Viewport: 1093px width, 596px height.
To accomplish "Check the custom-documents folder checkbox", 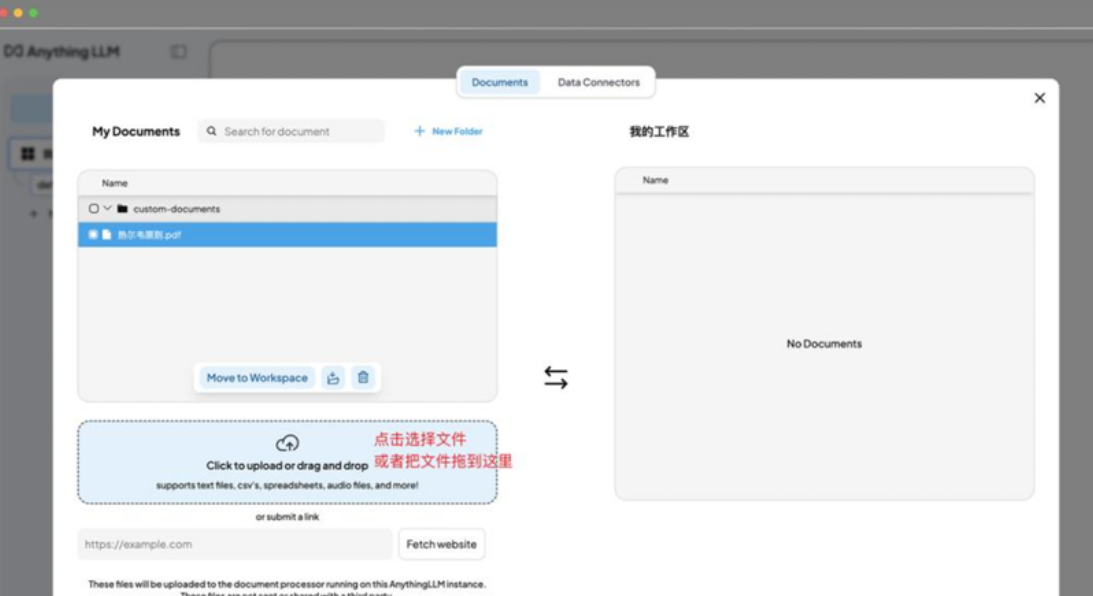I will click(94, 209).
